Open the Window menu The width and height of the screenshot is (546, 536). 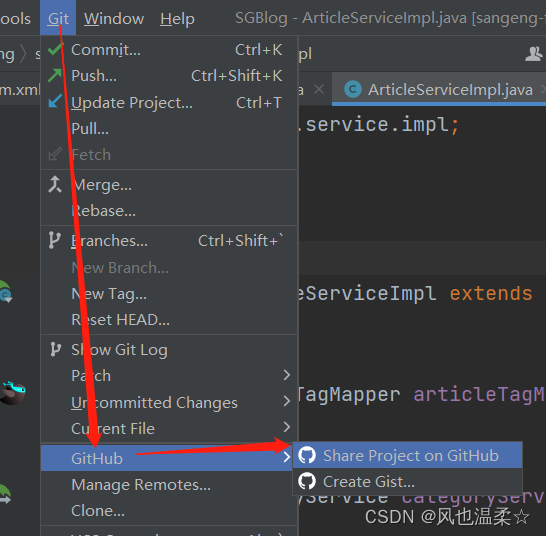point(114,18)
